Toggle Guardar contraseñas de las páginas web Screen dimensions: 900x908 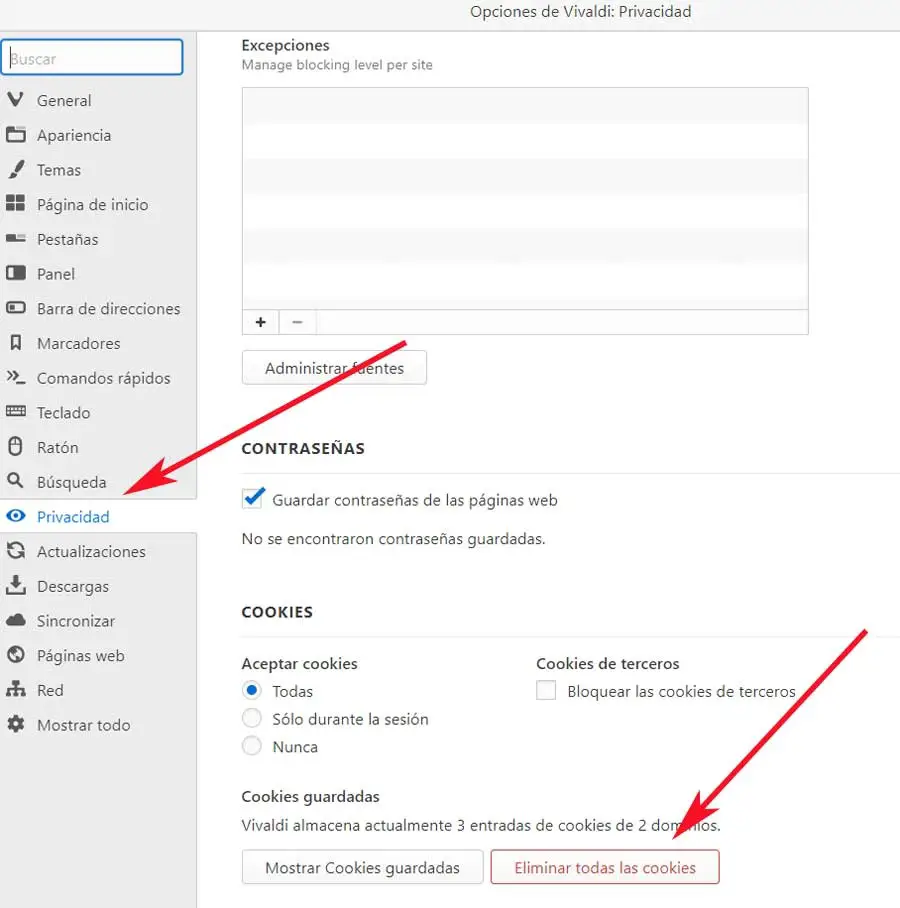[x=253, y=499]
